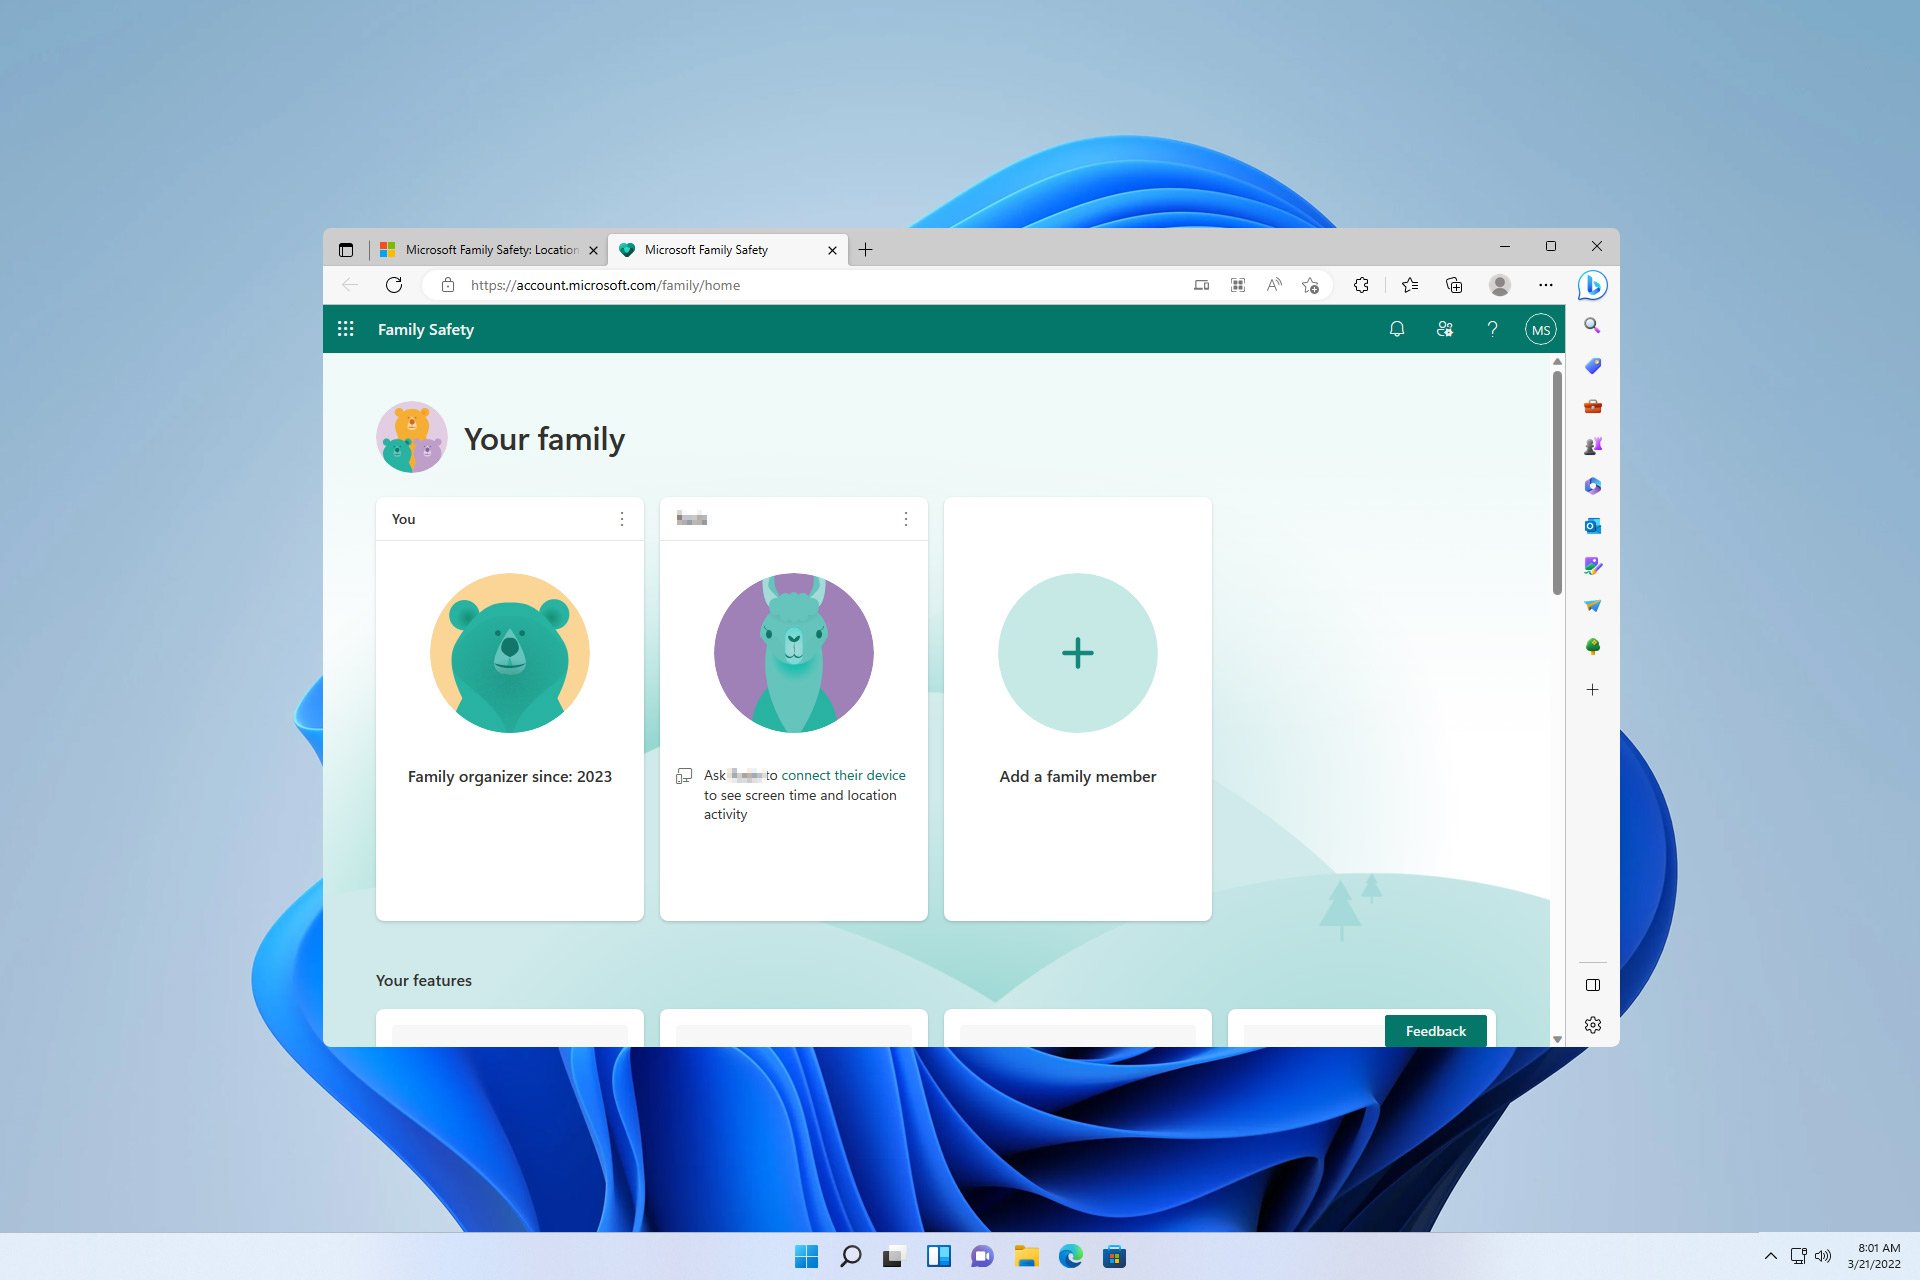Click the family avatar bear icon for You
The image size is (1920, 1280).
click(x=509, y=651)
